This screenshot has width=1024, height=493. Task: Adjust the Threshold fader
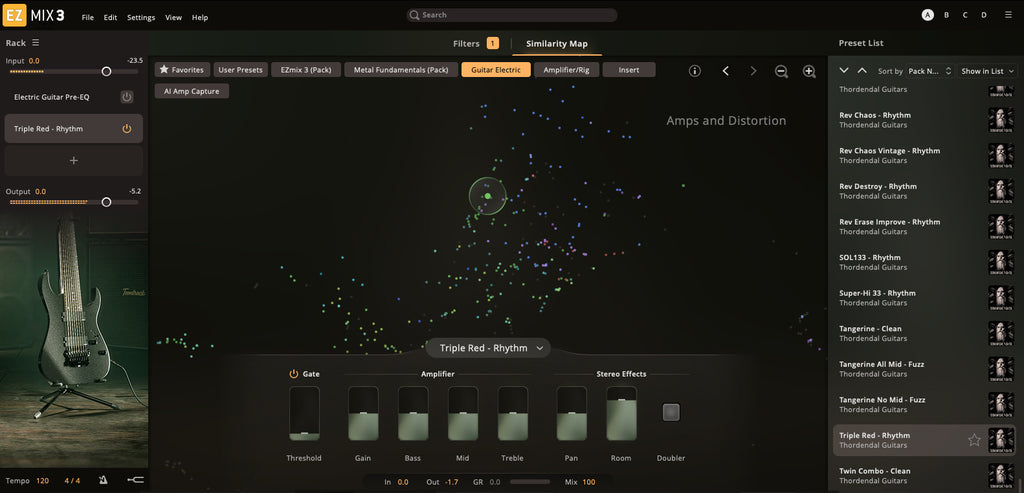tap(304, 414)
